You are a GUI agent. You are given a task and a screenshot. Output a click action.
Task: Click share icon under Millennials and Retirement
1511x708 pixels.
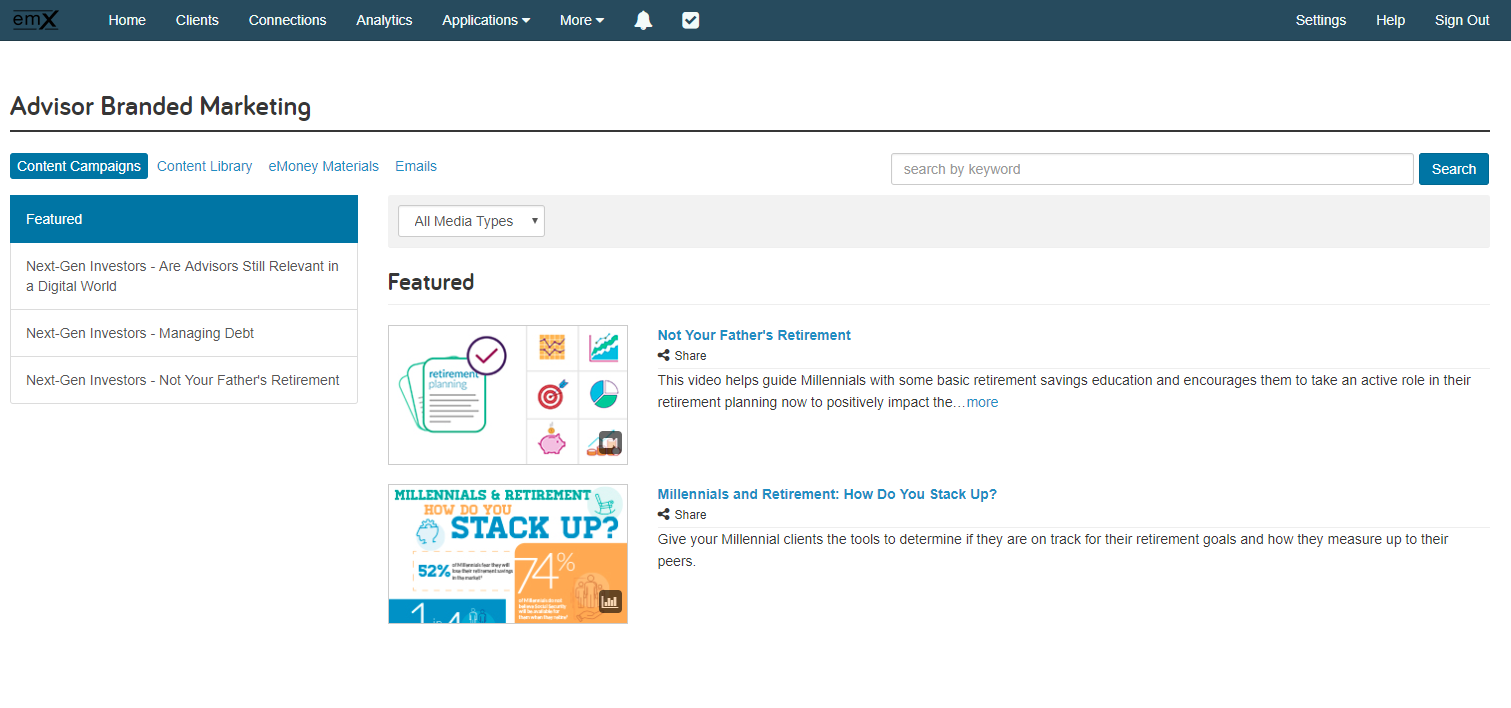pos(664,514)
